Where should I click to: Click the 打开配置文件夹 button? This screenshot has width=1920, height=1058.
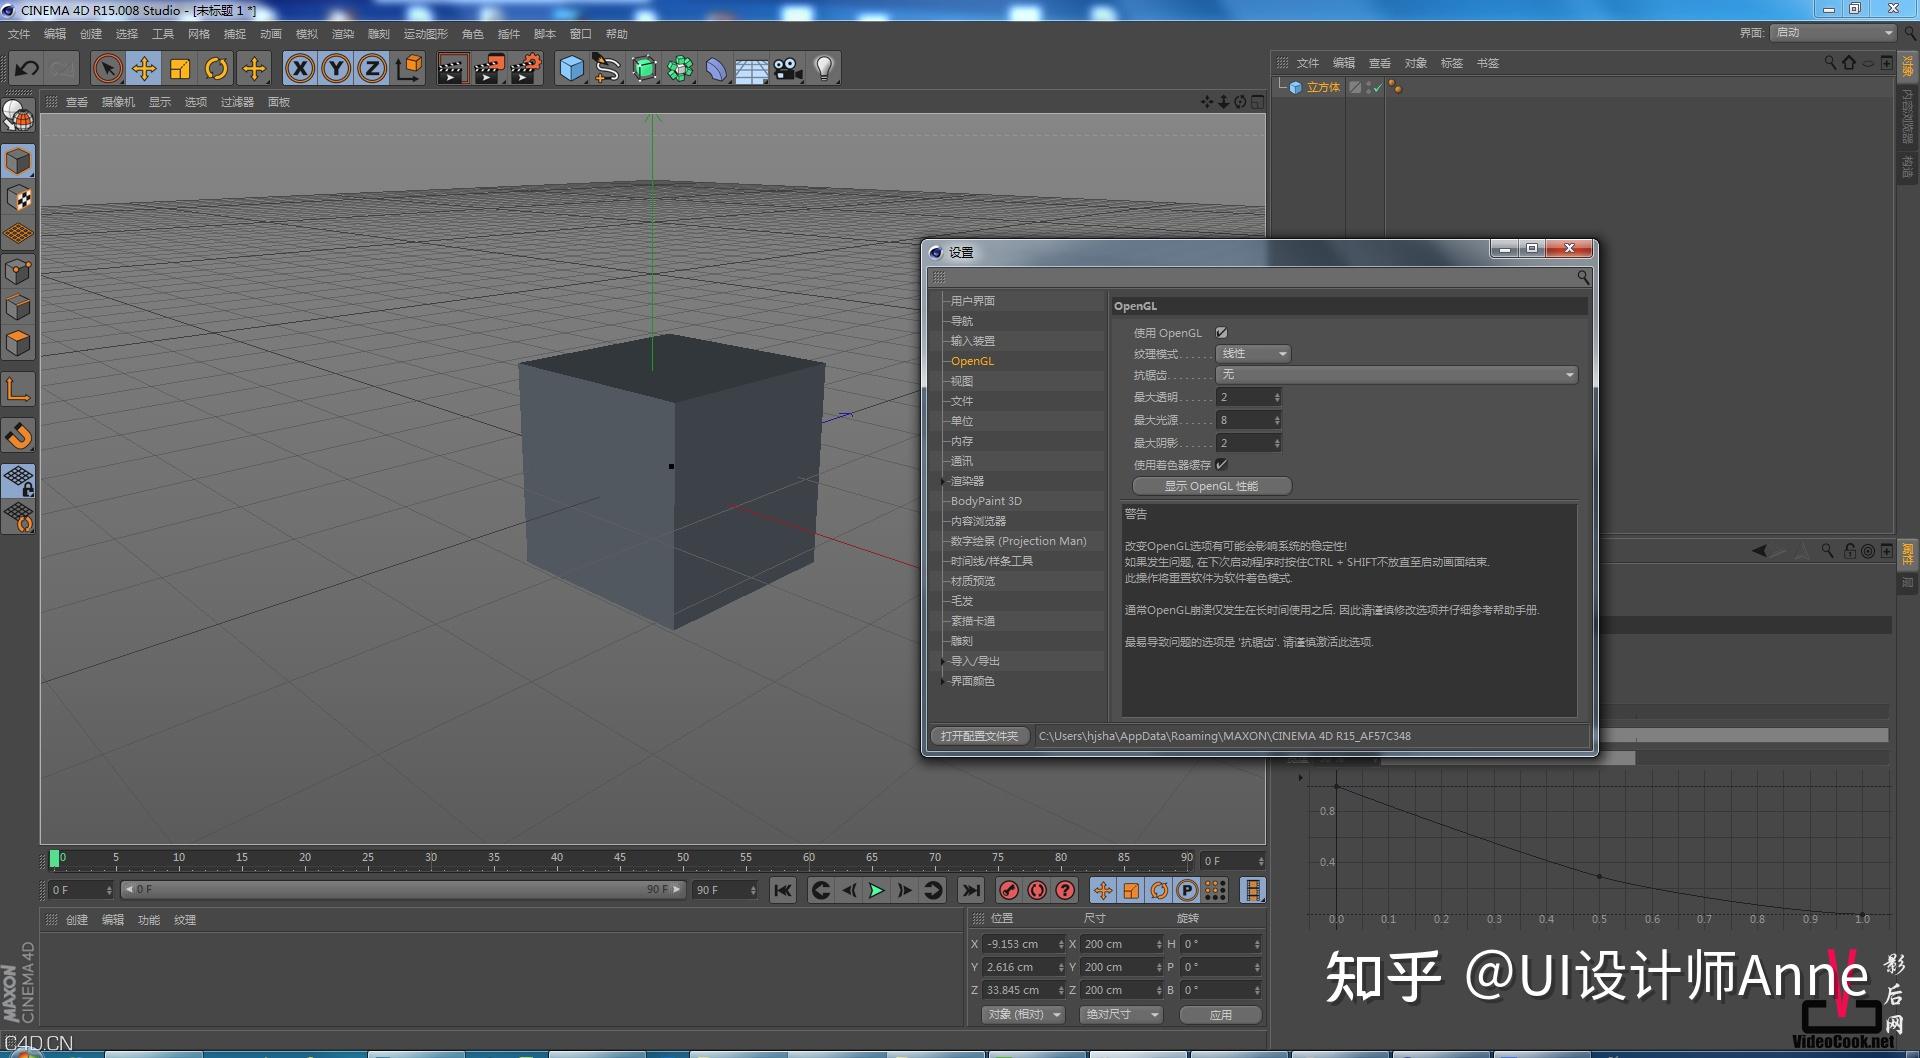pos(979,736)
